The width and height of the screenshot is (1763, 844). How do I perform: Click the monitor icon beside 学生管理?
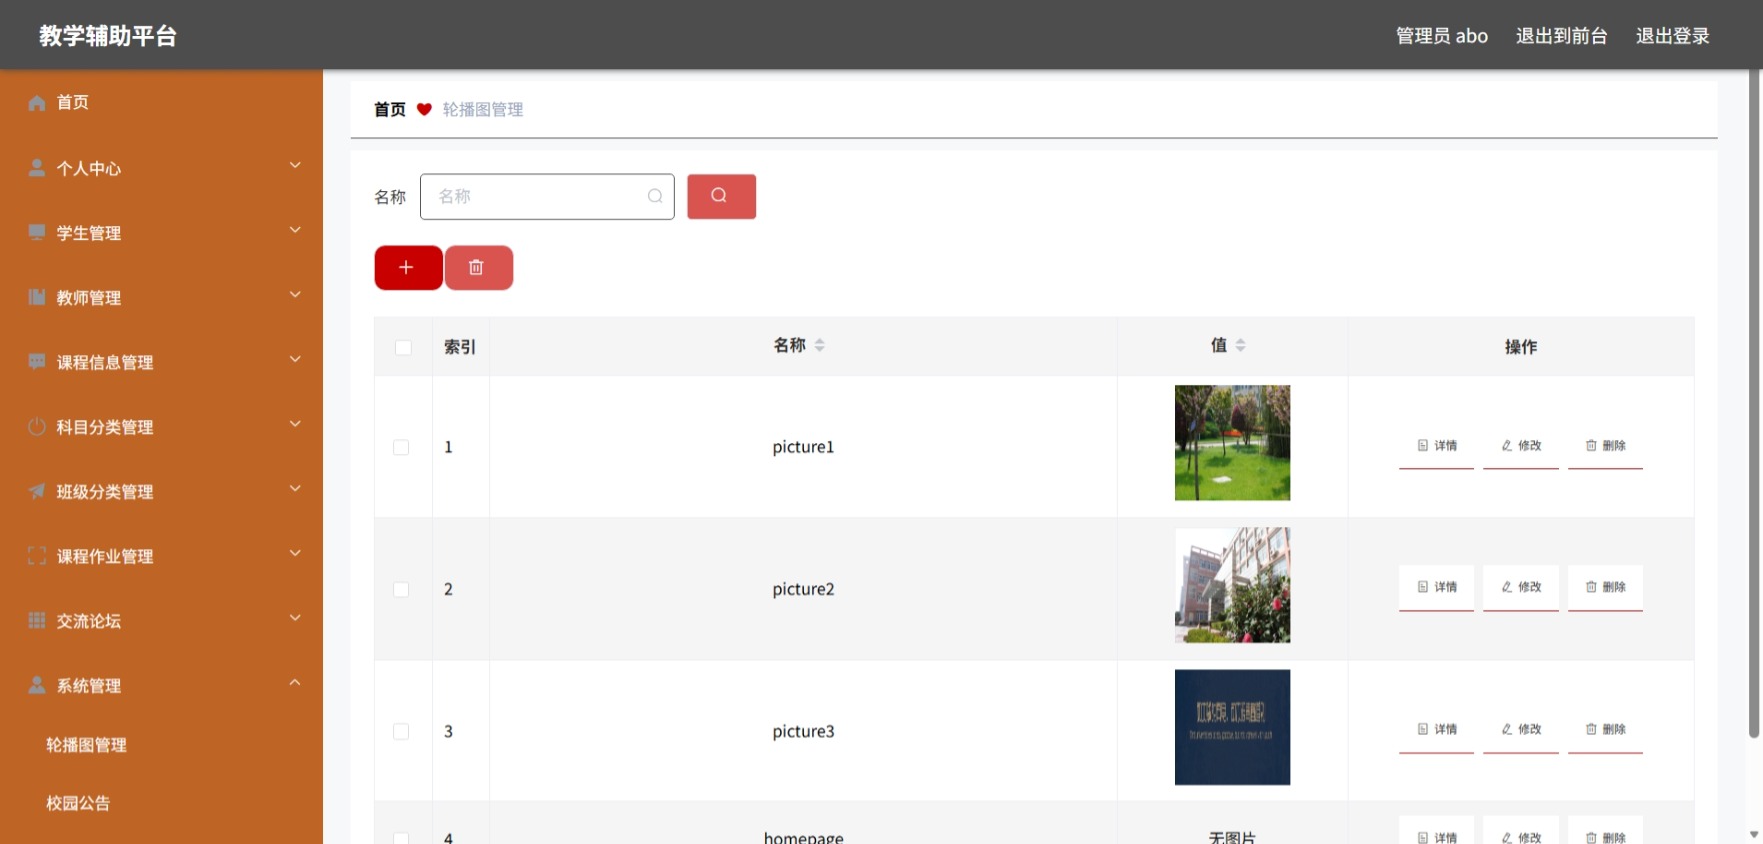[37, 233]
